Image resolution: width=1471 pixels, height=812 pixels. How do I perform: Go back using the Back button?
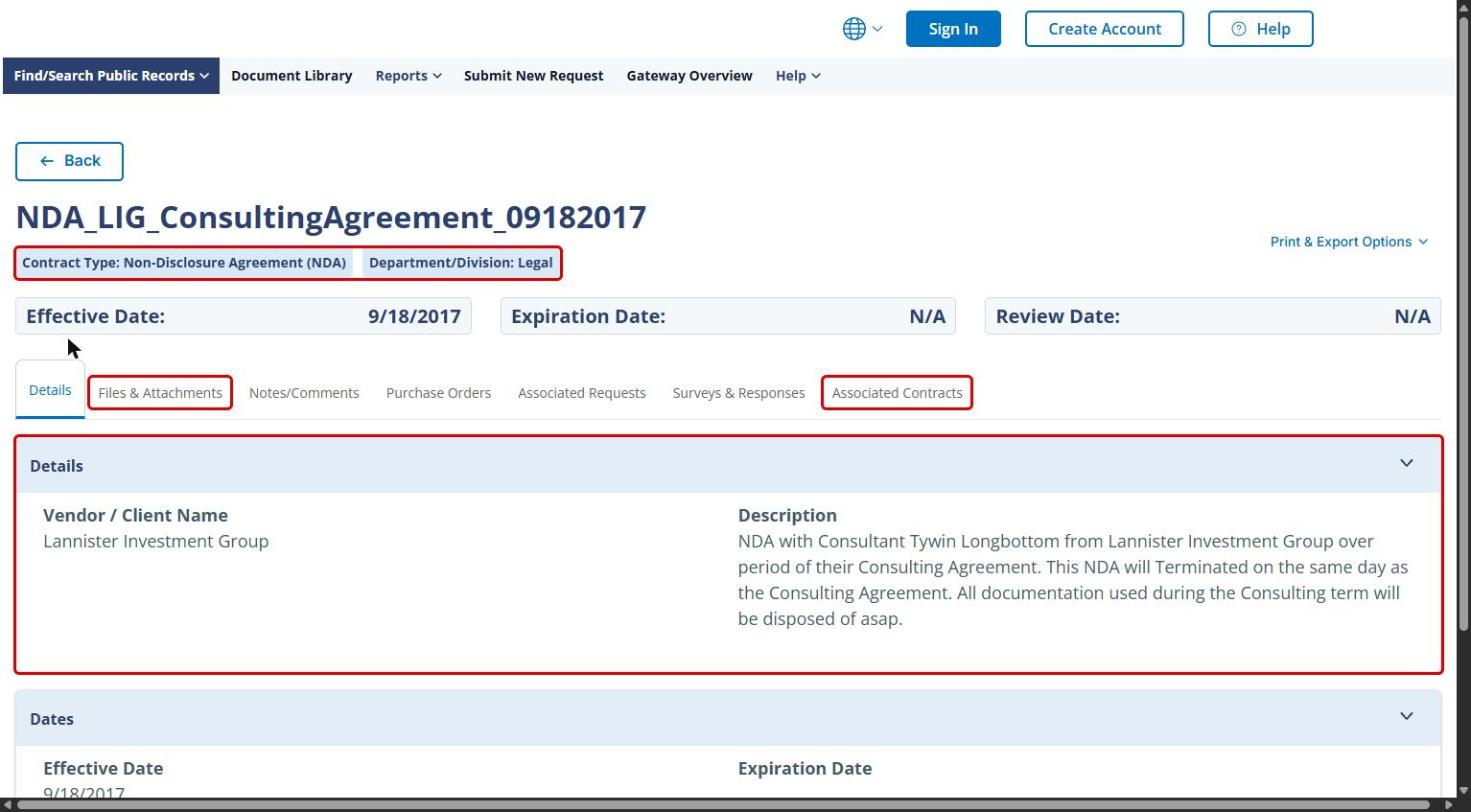click(x=69, y=161)
